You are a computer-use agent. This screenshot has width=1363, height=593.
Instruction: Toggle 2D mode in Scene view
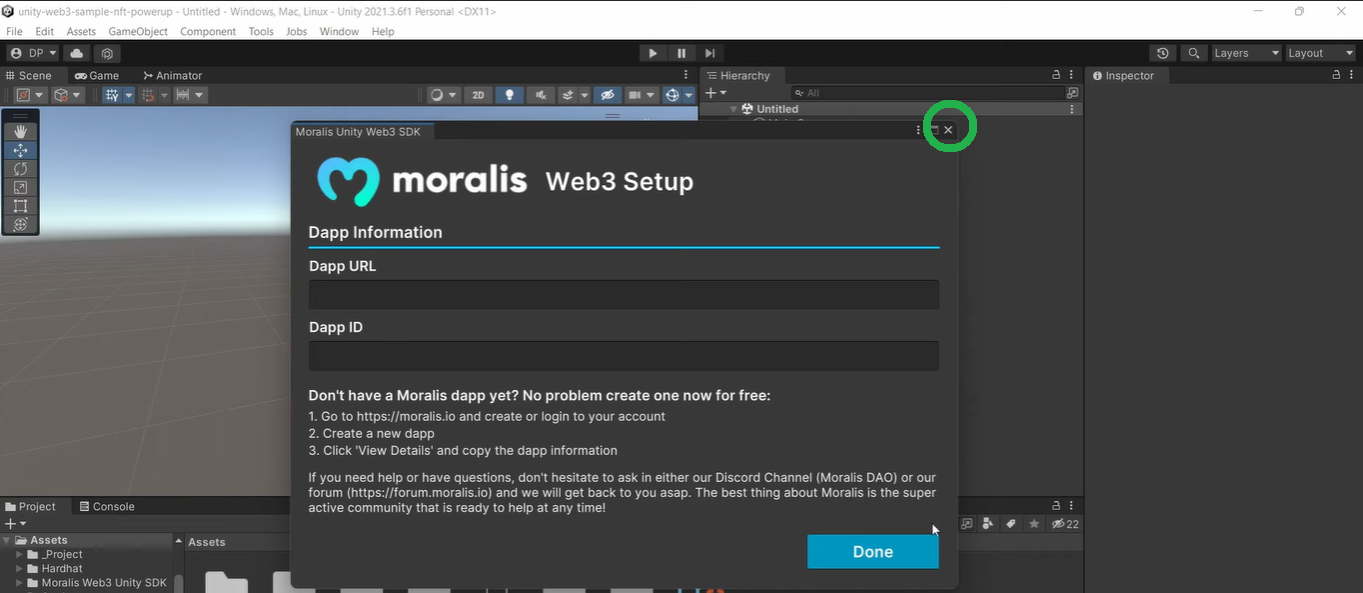(478, 95)
